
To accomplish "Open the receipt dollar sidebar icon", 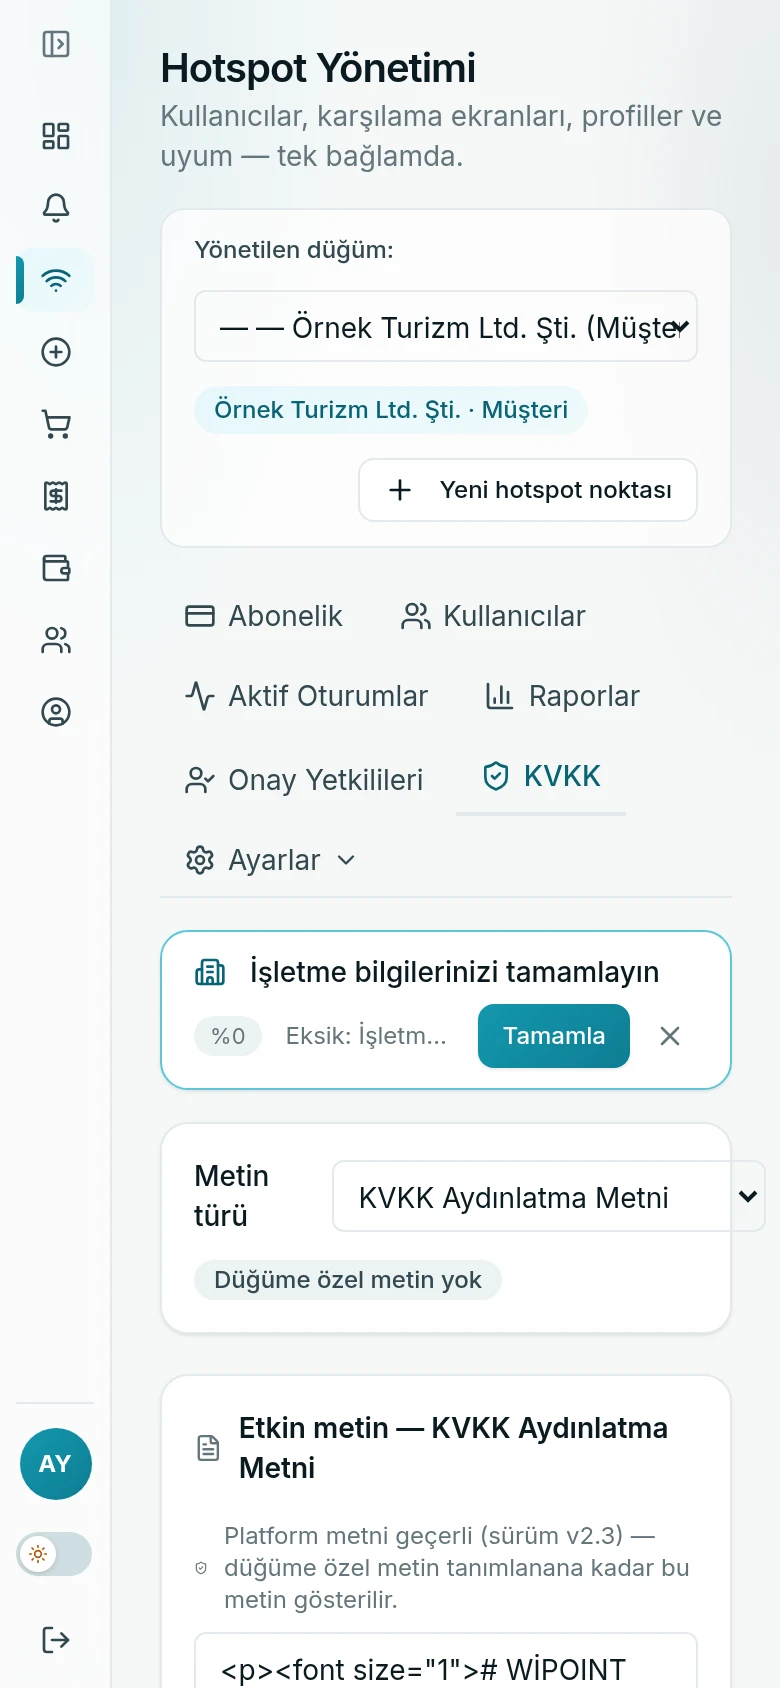I will [56, 496].
